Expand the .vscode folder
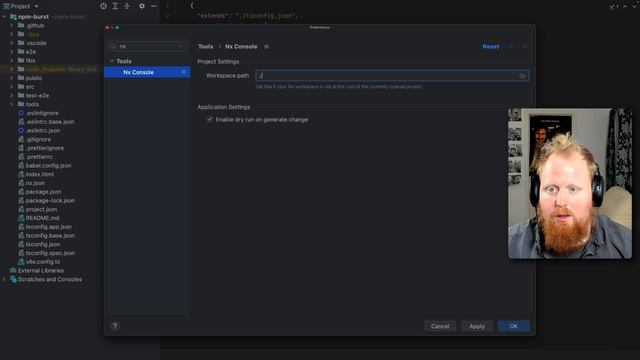This screenshot has height=360, width=640. (x=12, y=43)
